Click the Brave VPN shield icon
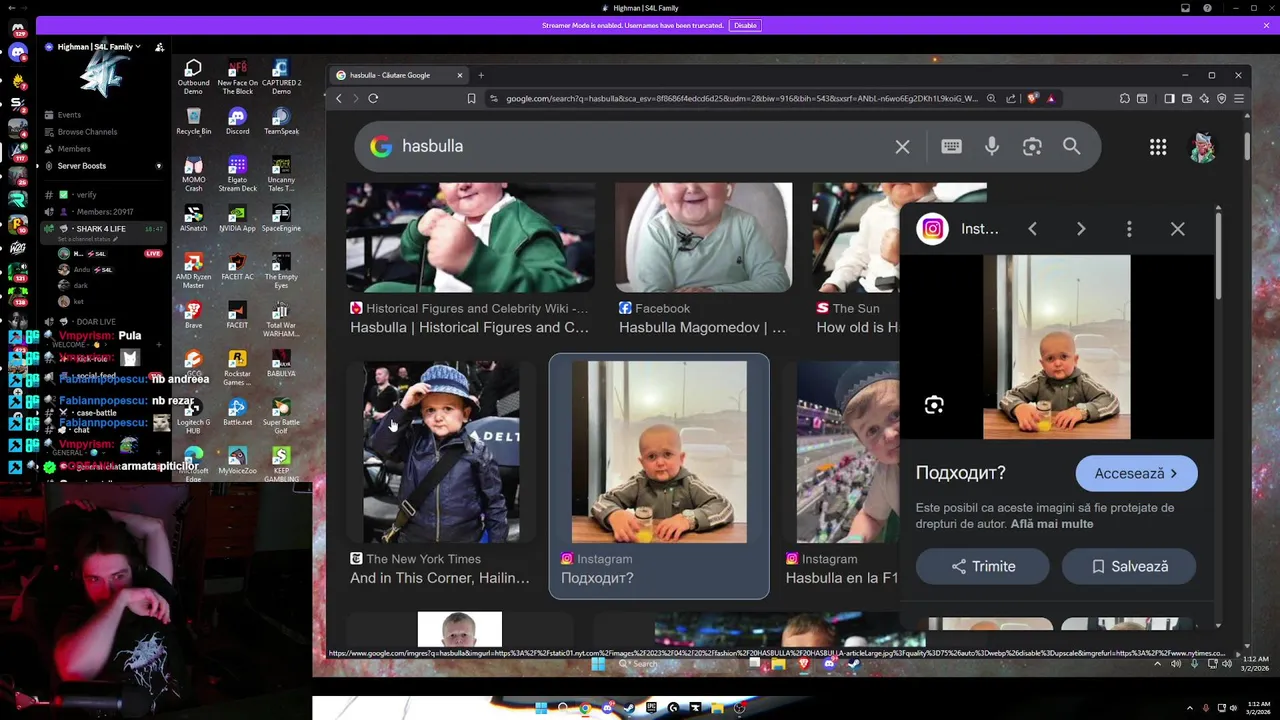This screenshot has height=720, width=1280. click(x=1221, y=98)
